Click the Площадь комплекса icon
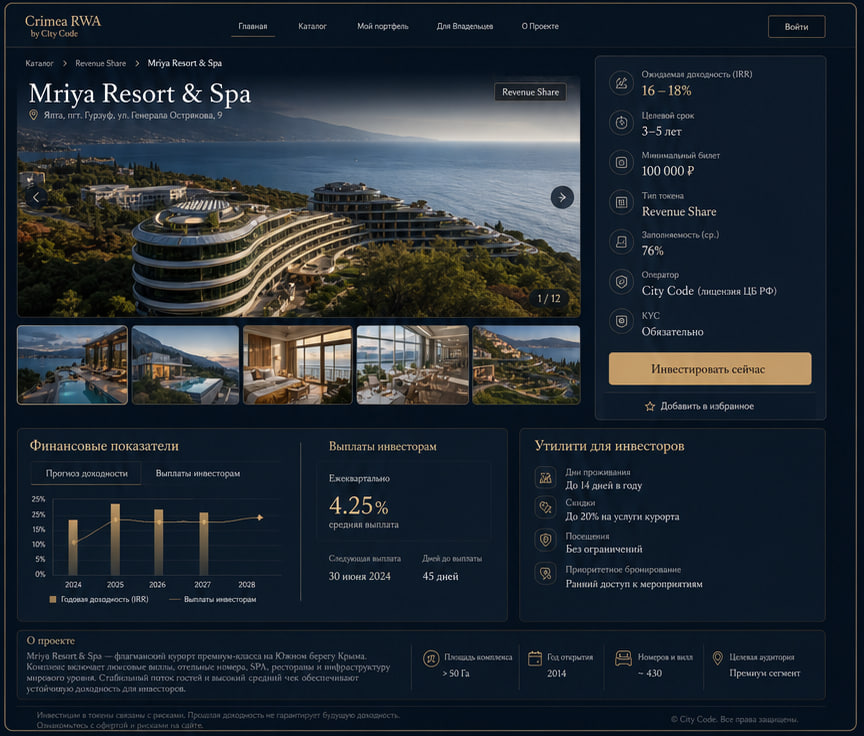 click(x=431, y=658)
